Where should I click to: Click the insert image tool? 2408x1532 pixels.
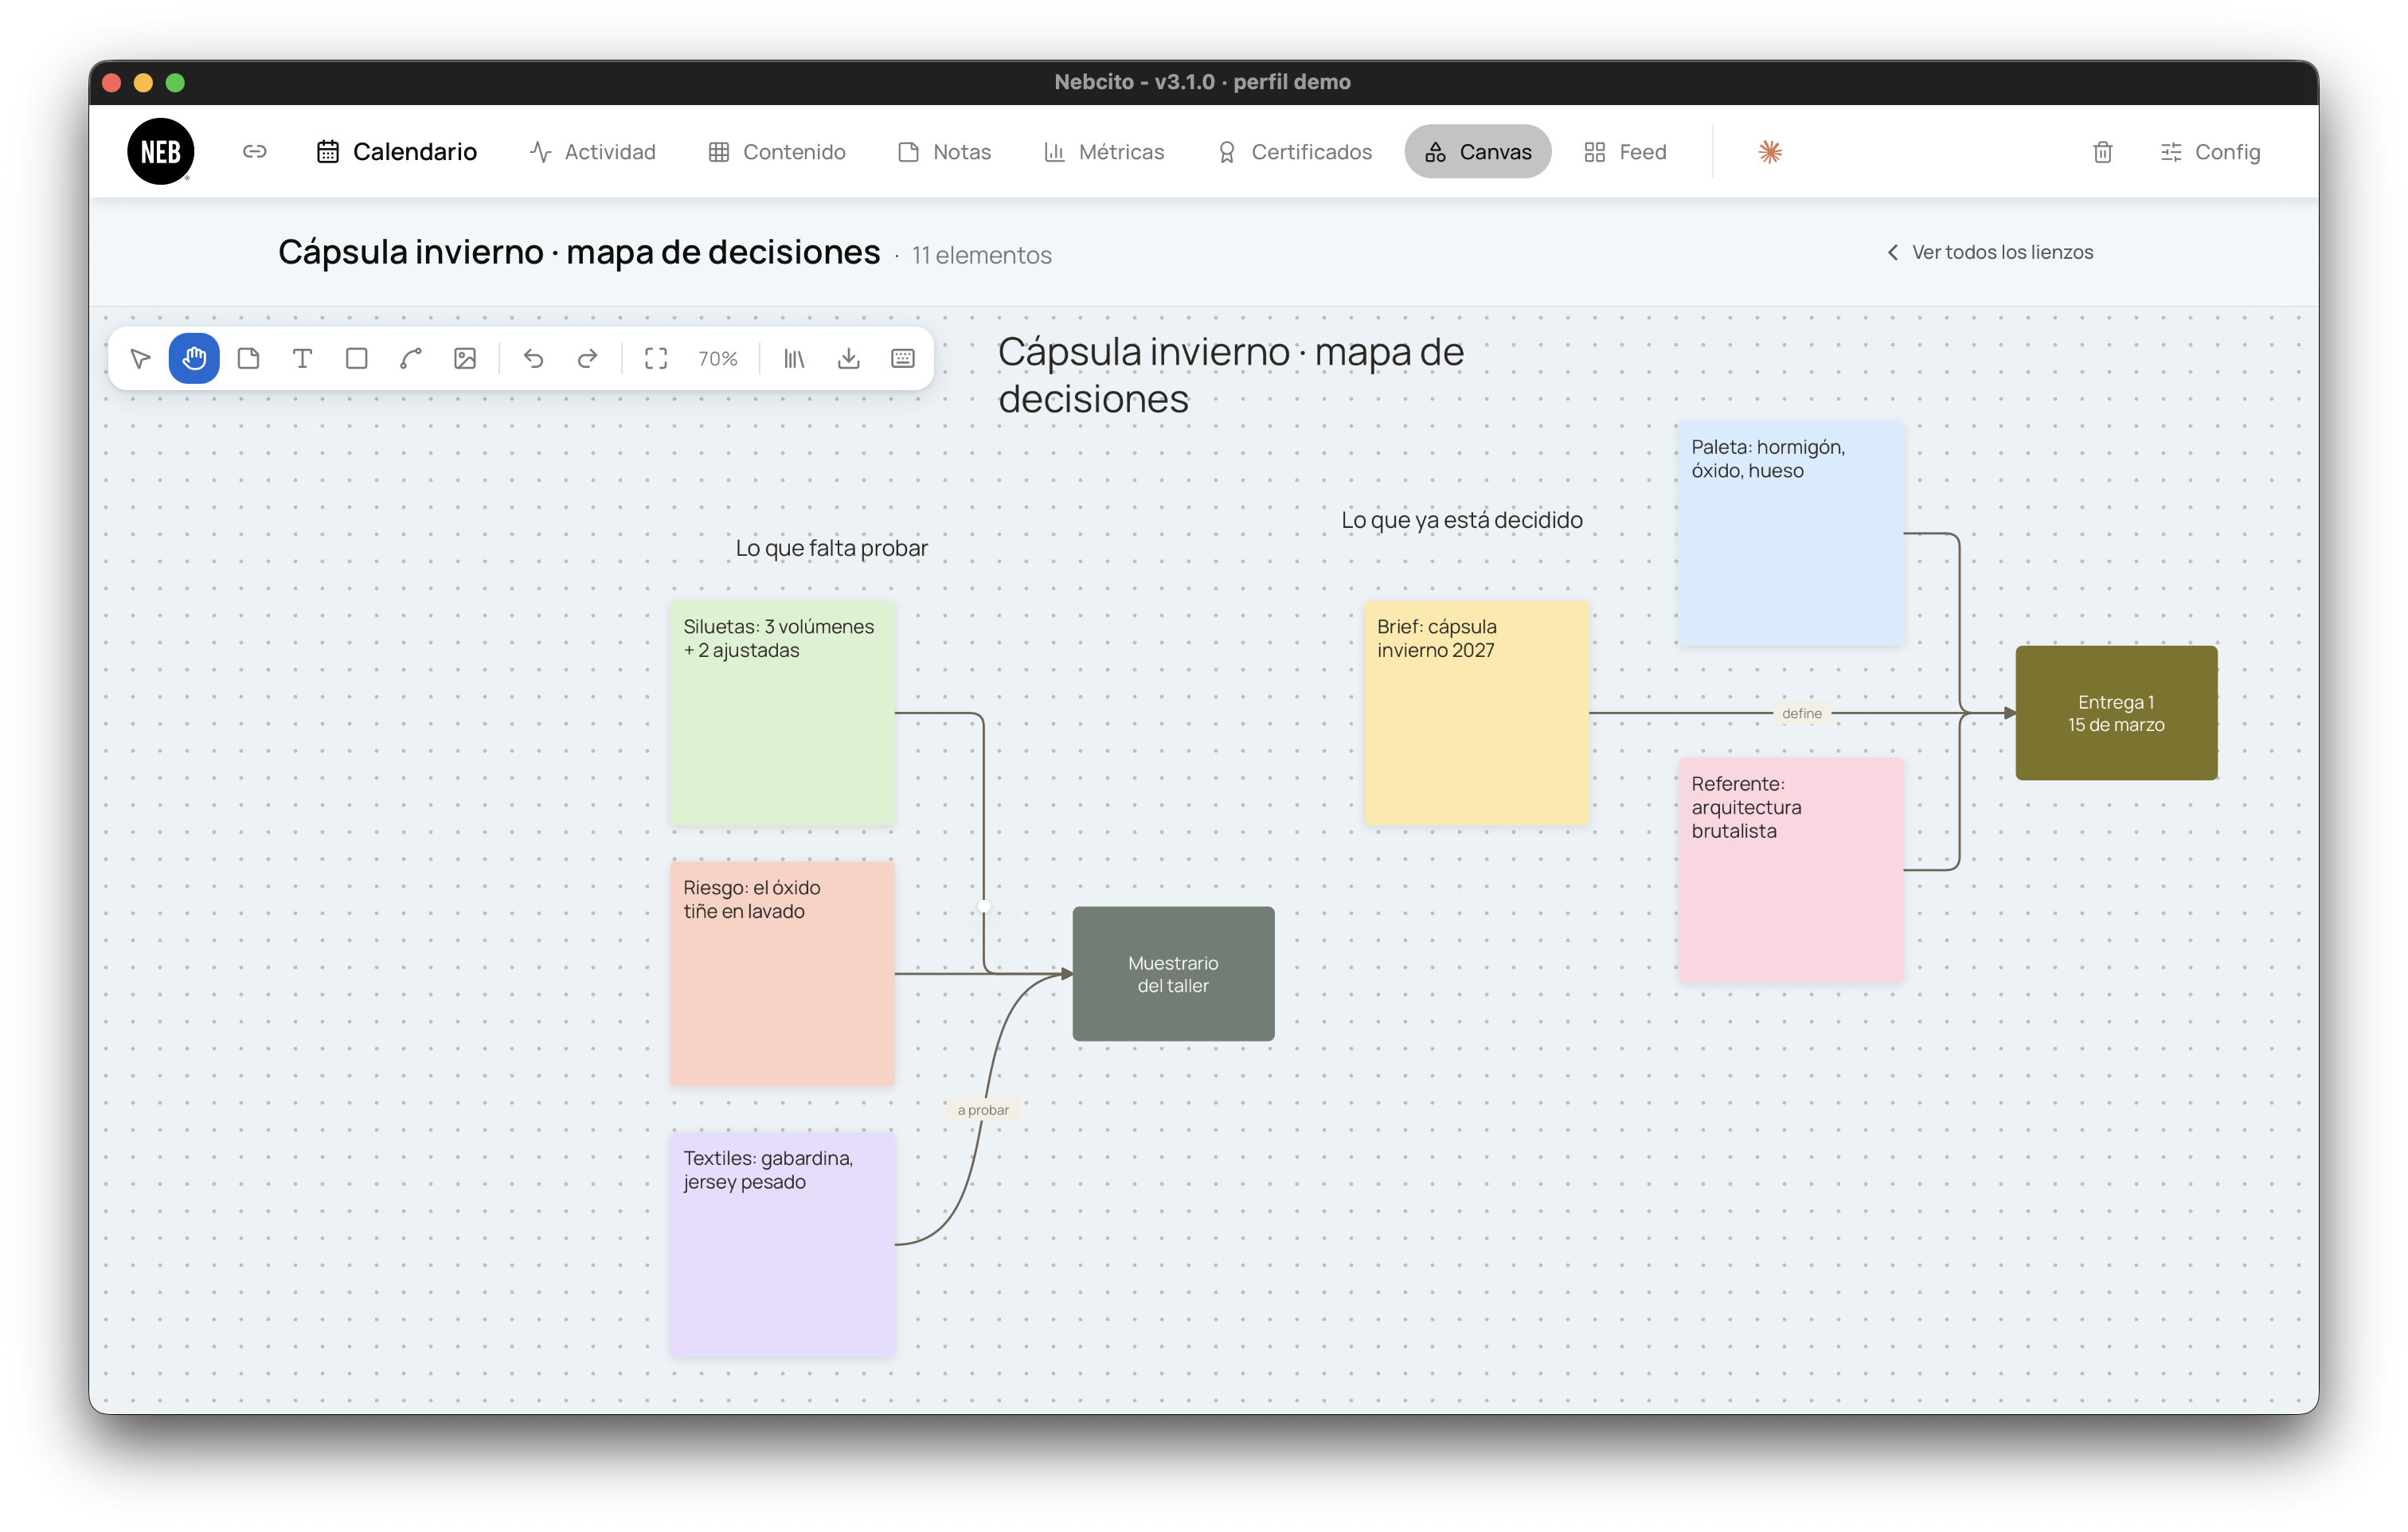pos(465,358)
